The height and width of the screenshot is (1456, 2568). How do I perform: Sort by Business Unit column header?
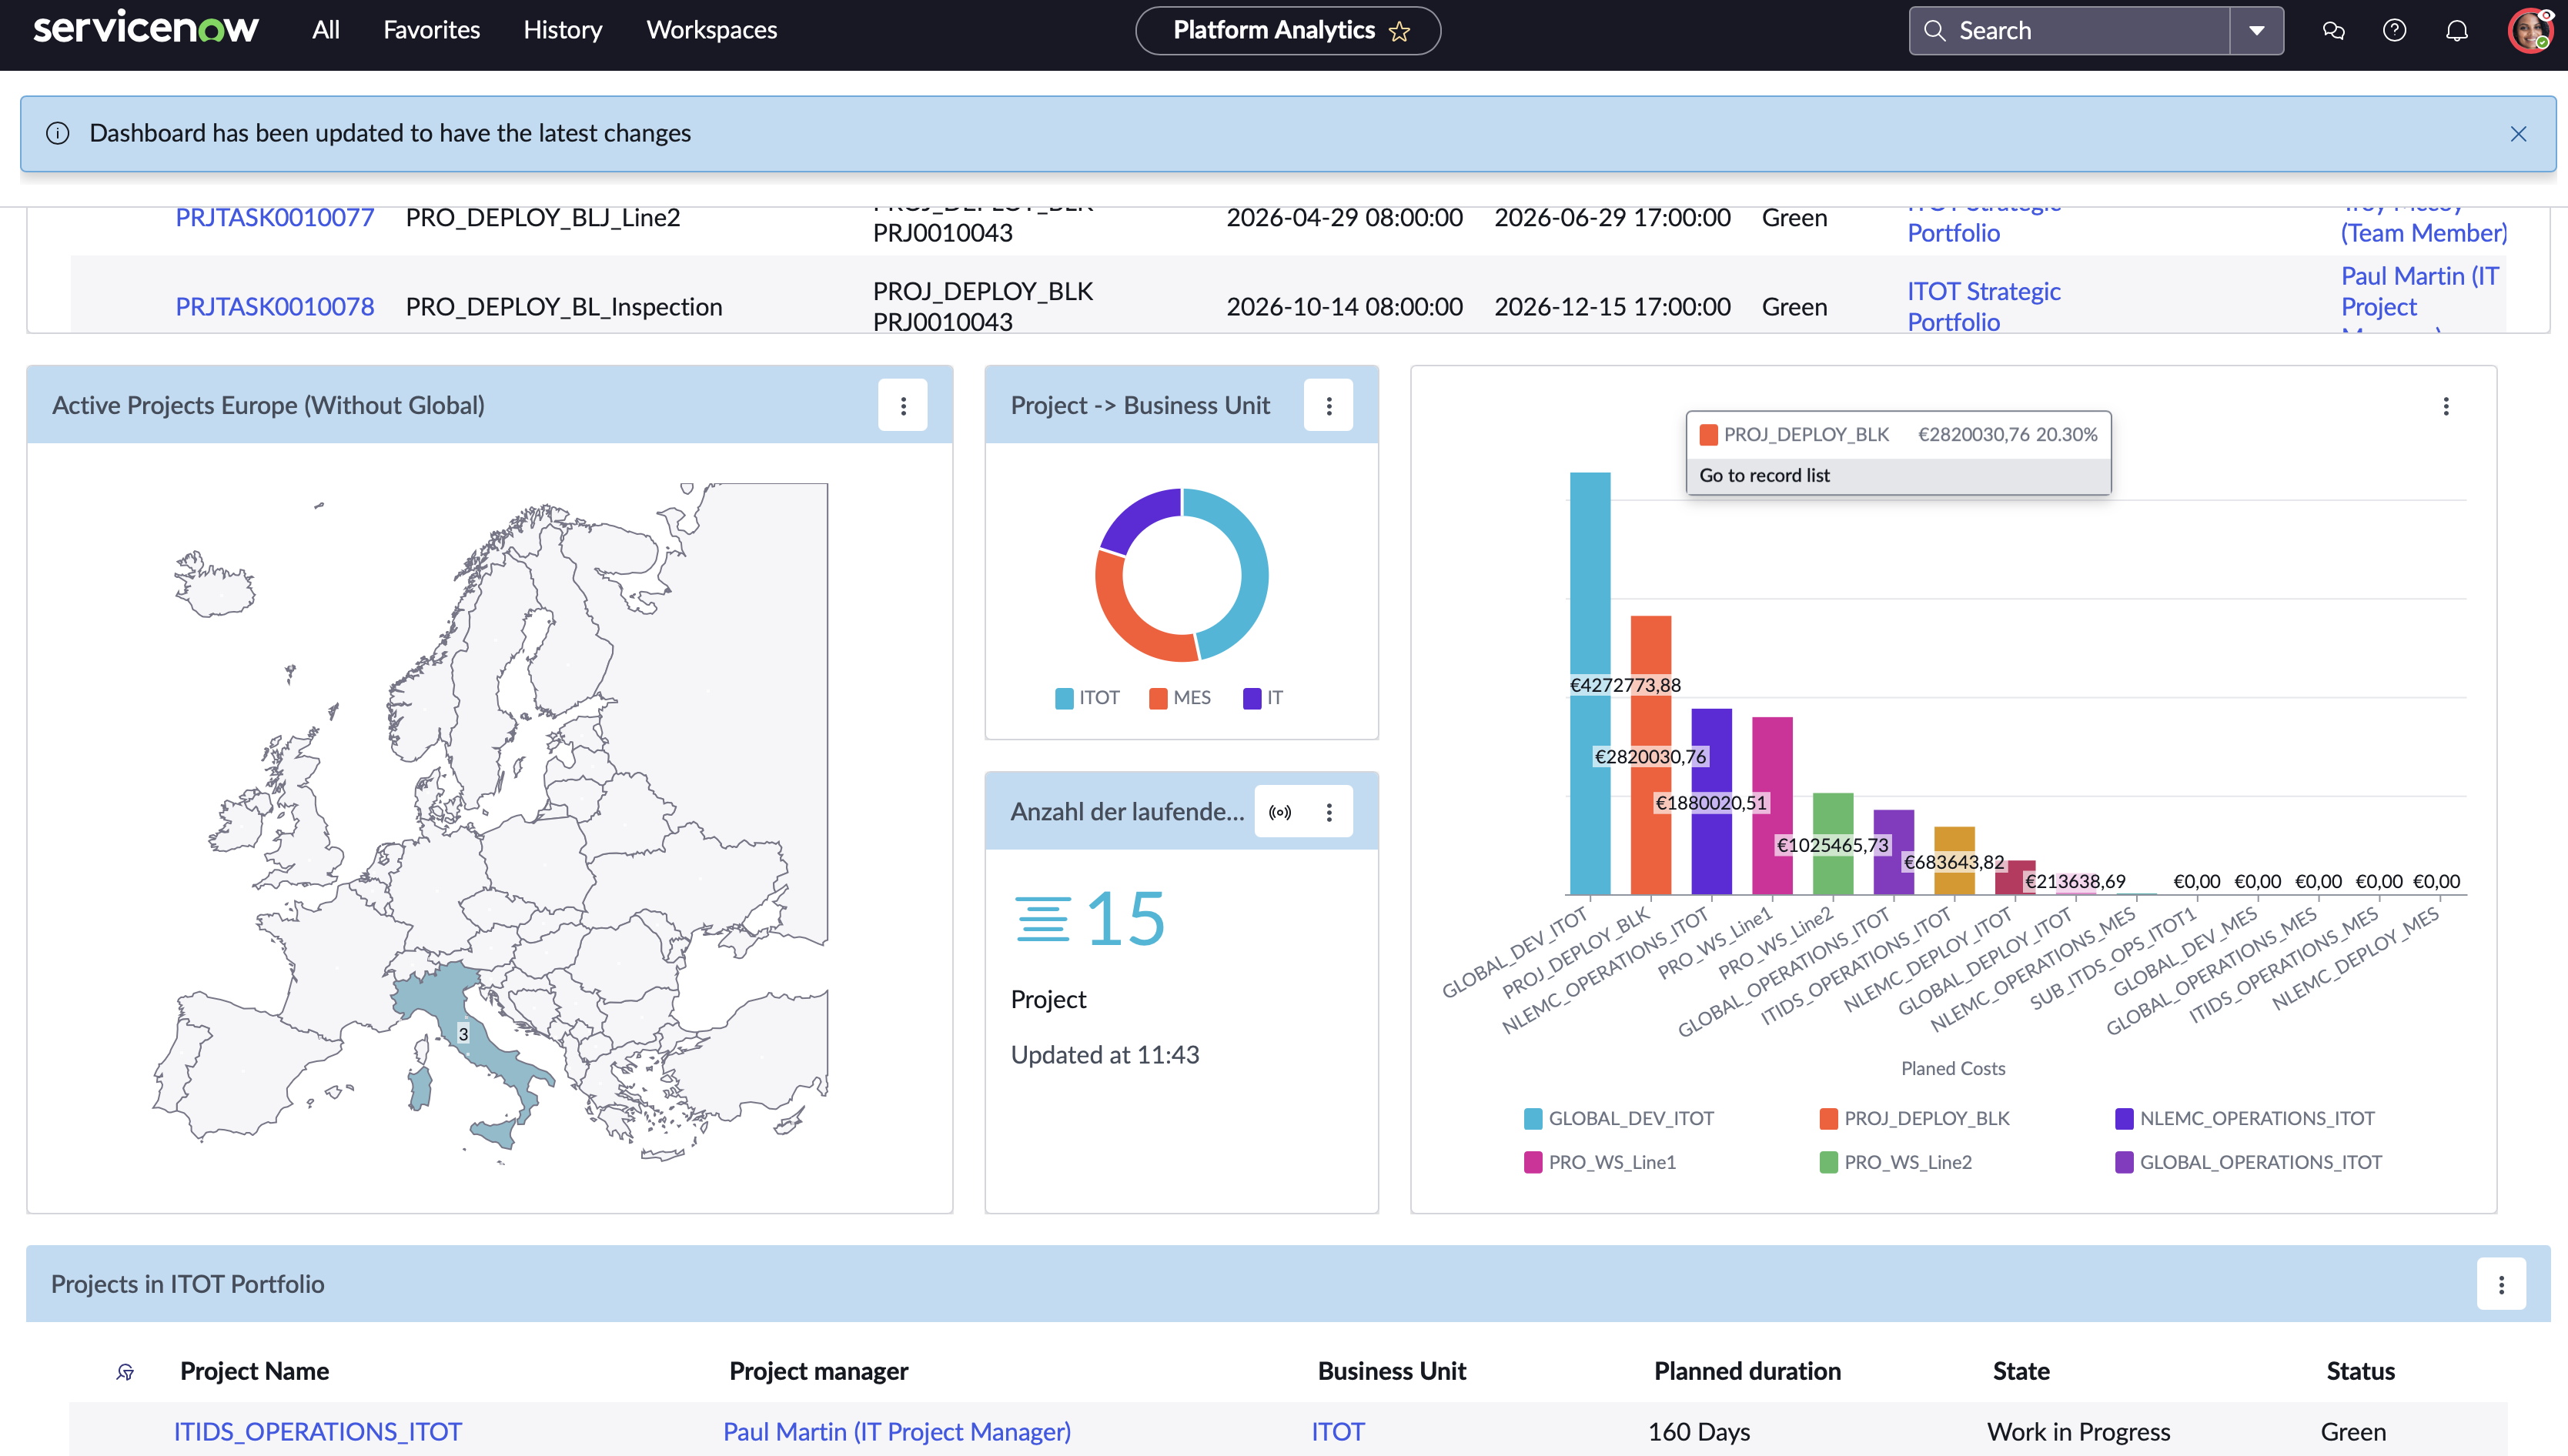tap(1391, 1372)
